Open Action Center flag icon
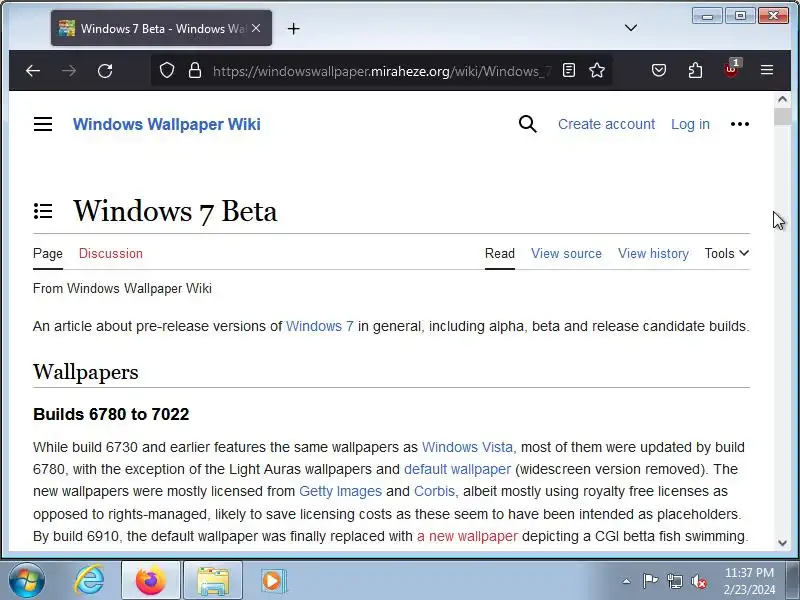 tap(650, 581)
